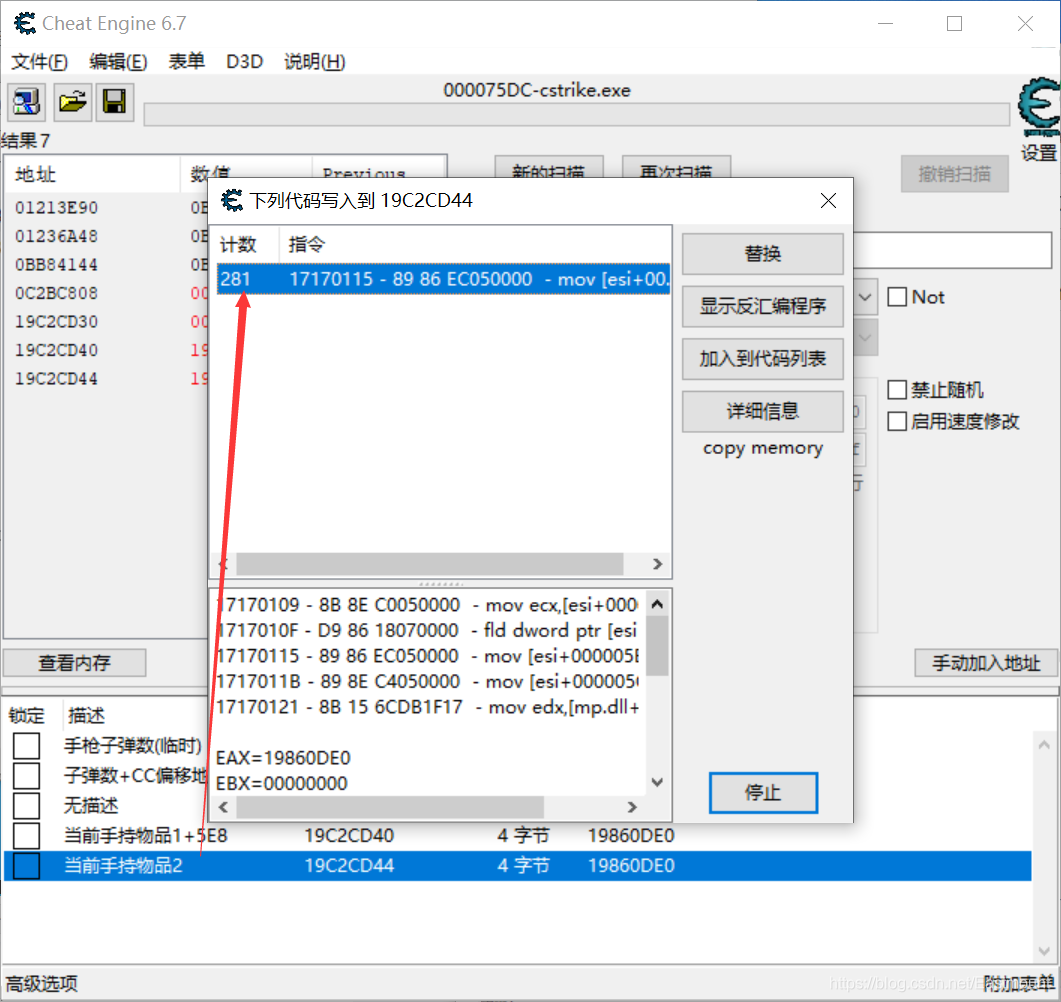Expand the scan type dropdown beside Not
Image resolution: width=1061 pixels, height=1002 pixels.
tap(865, 297)
